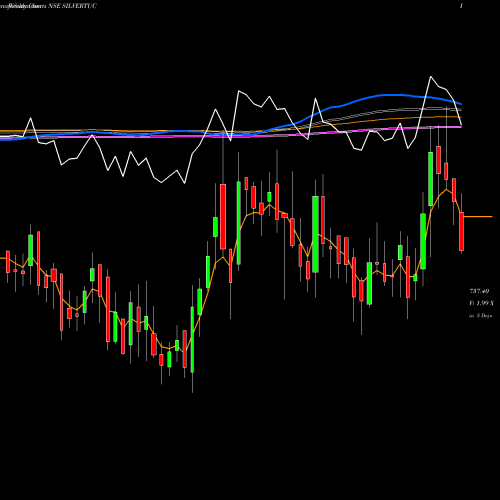
Task: Click the orange horizontal price marker line at right
Action: click(x=478, y=217)
